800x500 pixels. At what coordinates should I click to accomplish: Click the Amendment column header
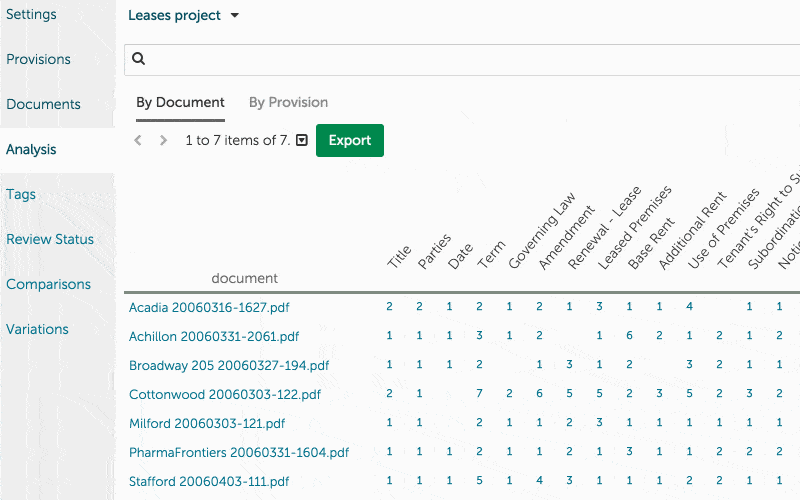pos(566,237)
